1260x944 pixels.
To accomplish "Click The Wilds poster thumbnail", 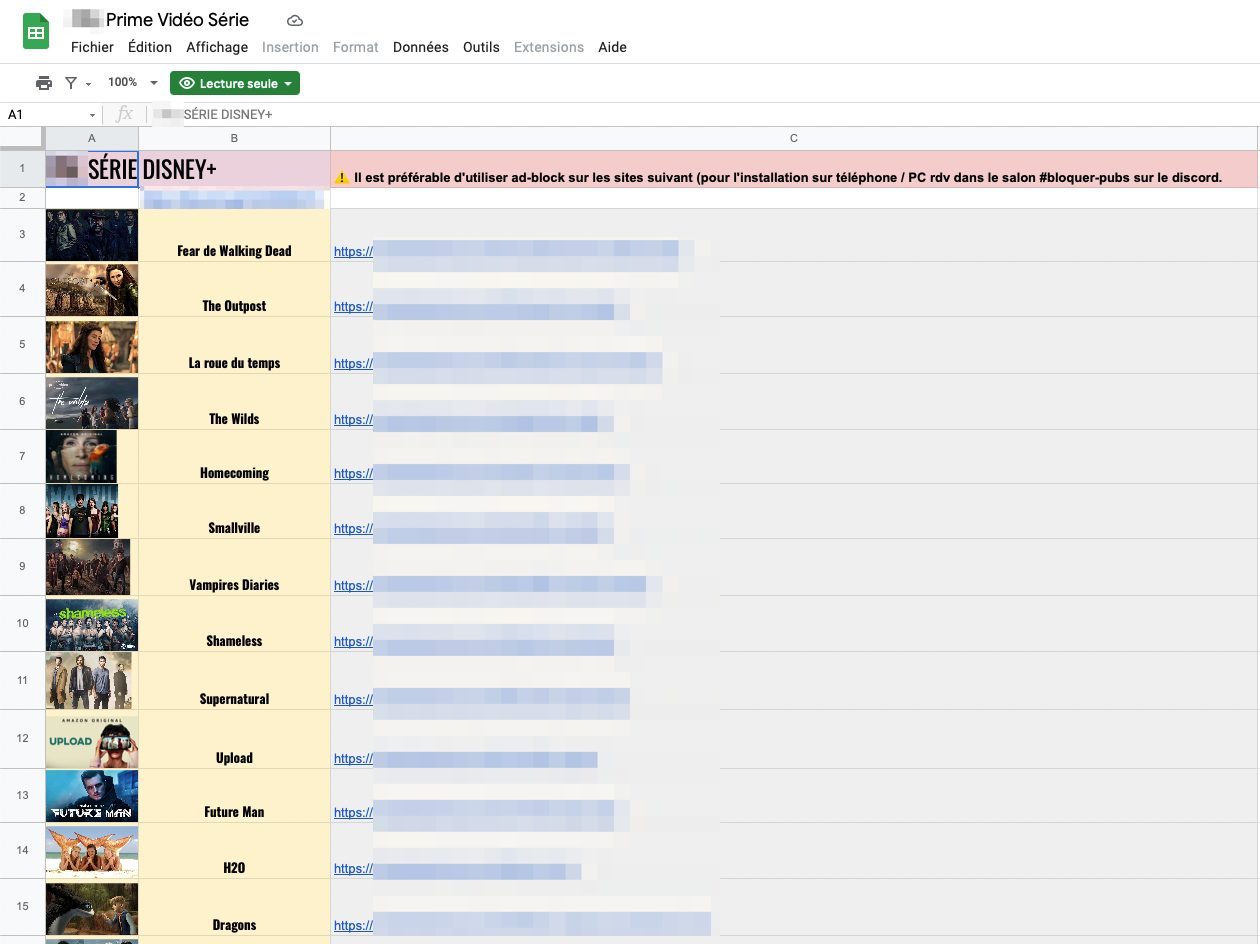I will tap(92, 402).
